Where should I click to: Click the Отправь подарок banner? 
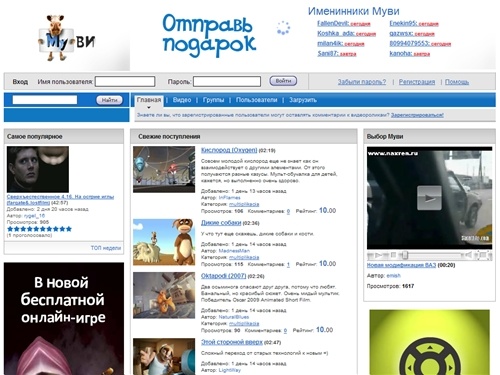(x=209, y=35)
